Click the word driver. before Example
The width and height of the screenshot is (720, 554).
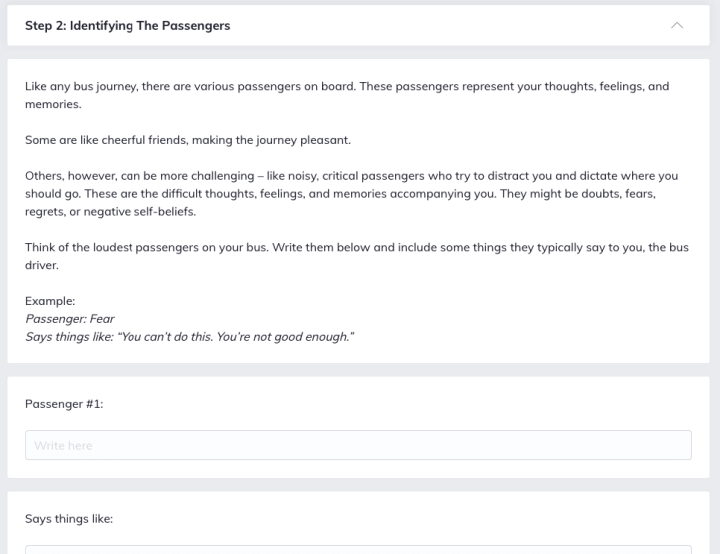42,265
